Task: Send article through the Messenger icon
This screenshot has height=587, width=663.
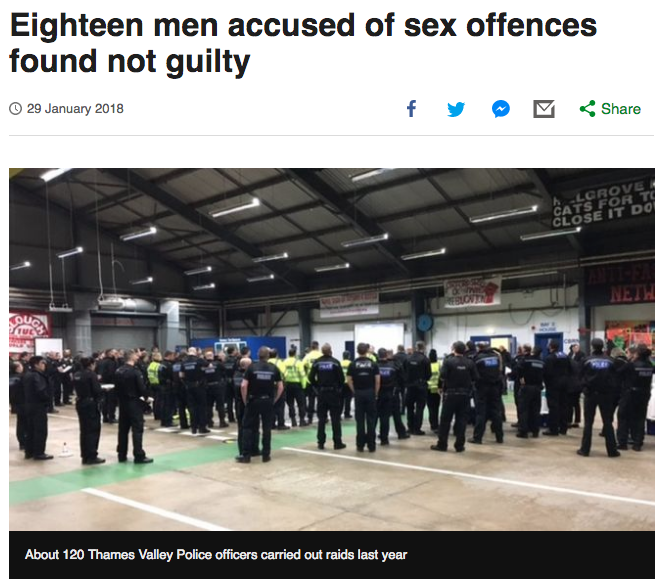Action: tap(501, 109)
